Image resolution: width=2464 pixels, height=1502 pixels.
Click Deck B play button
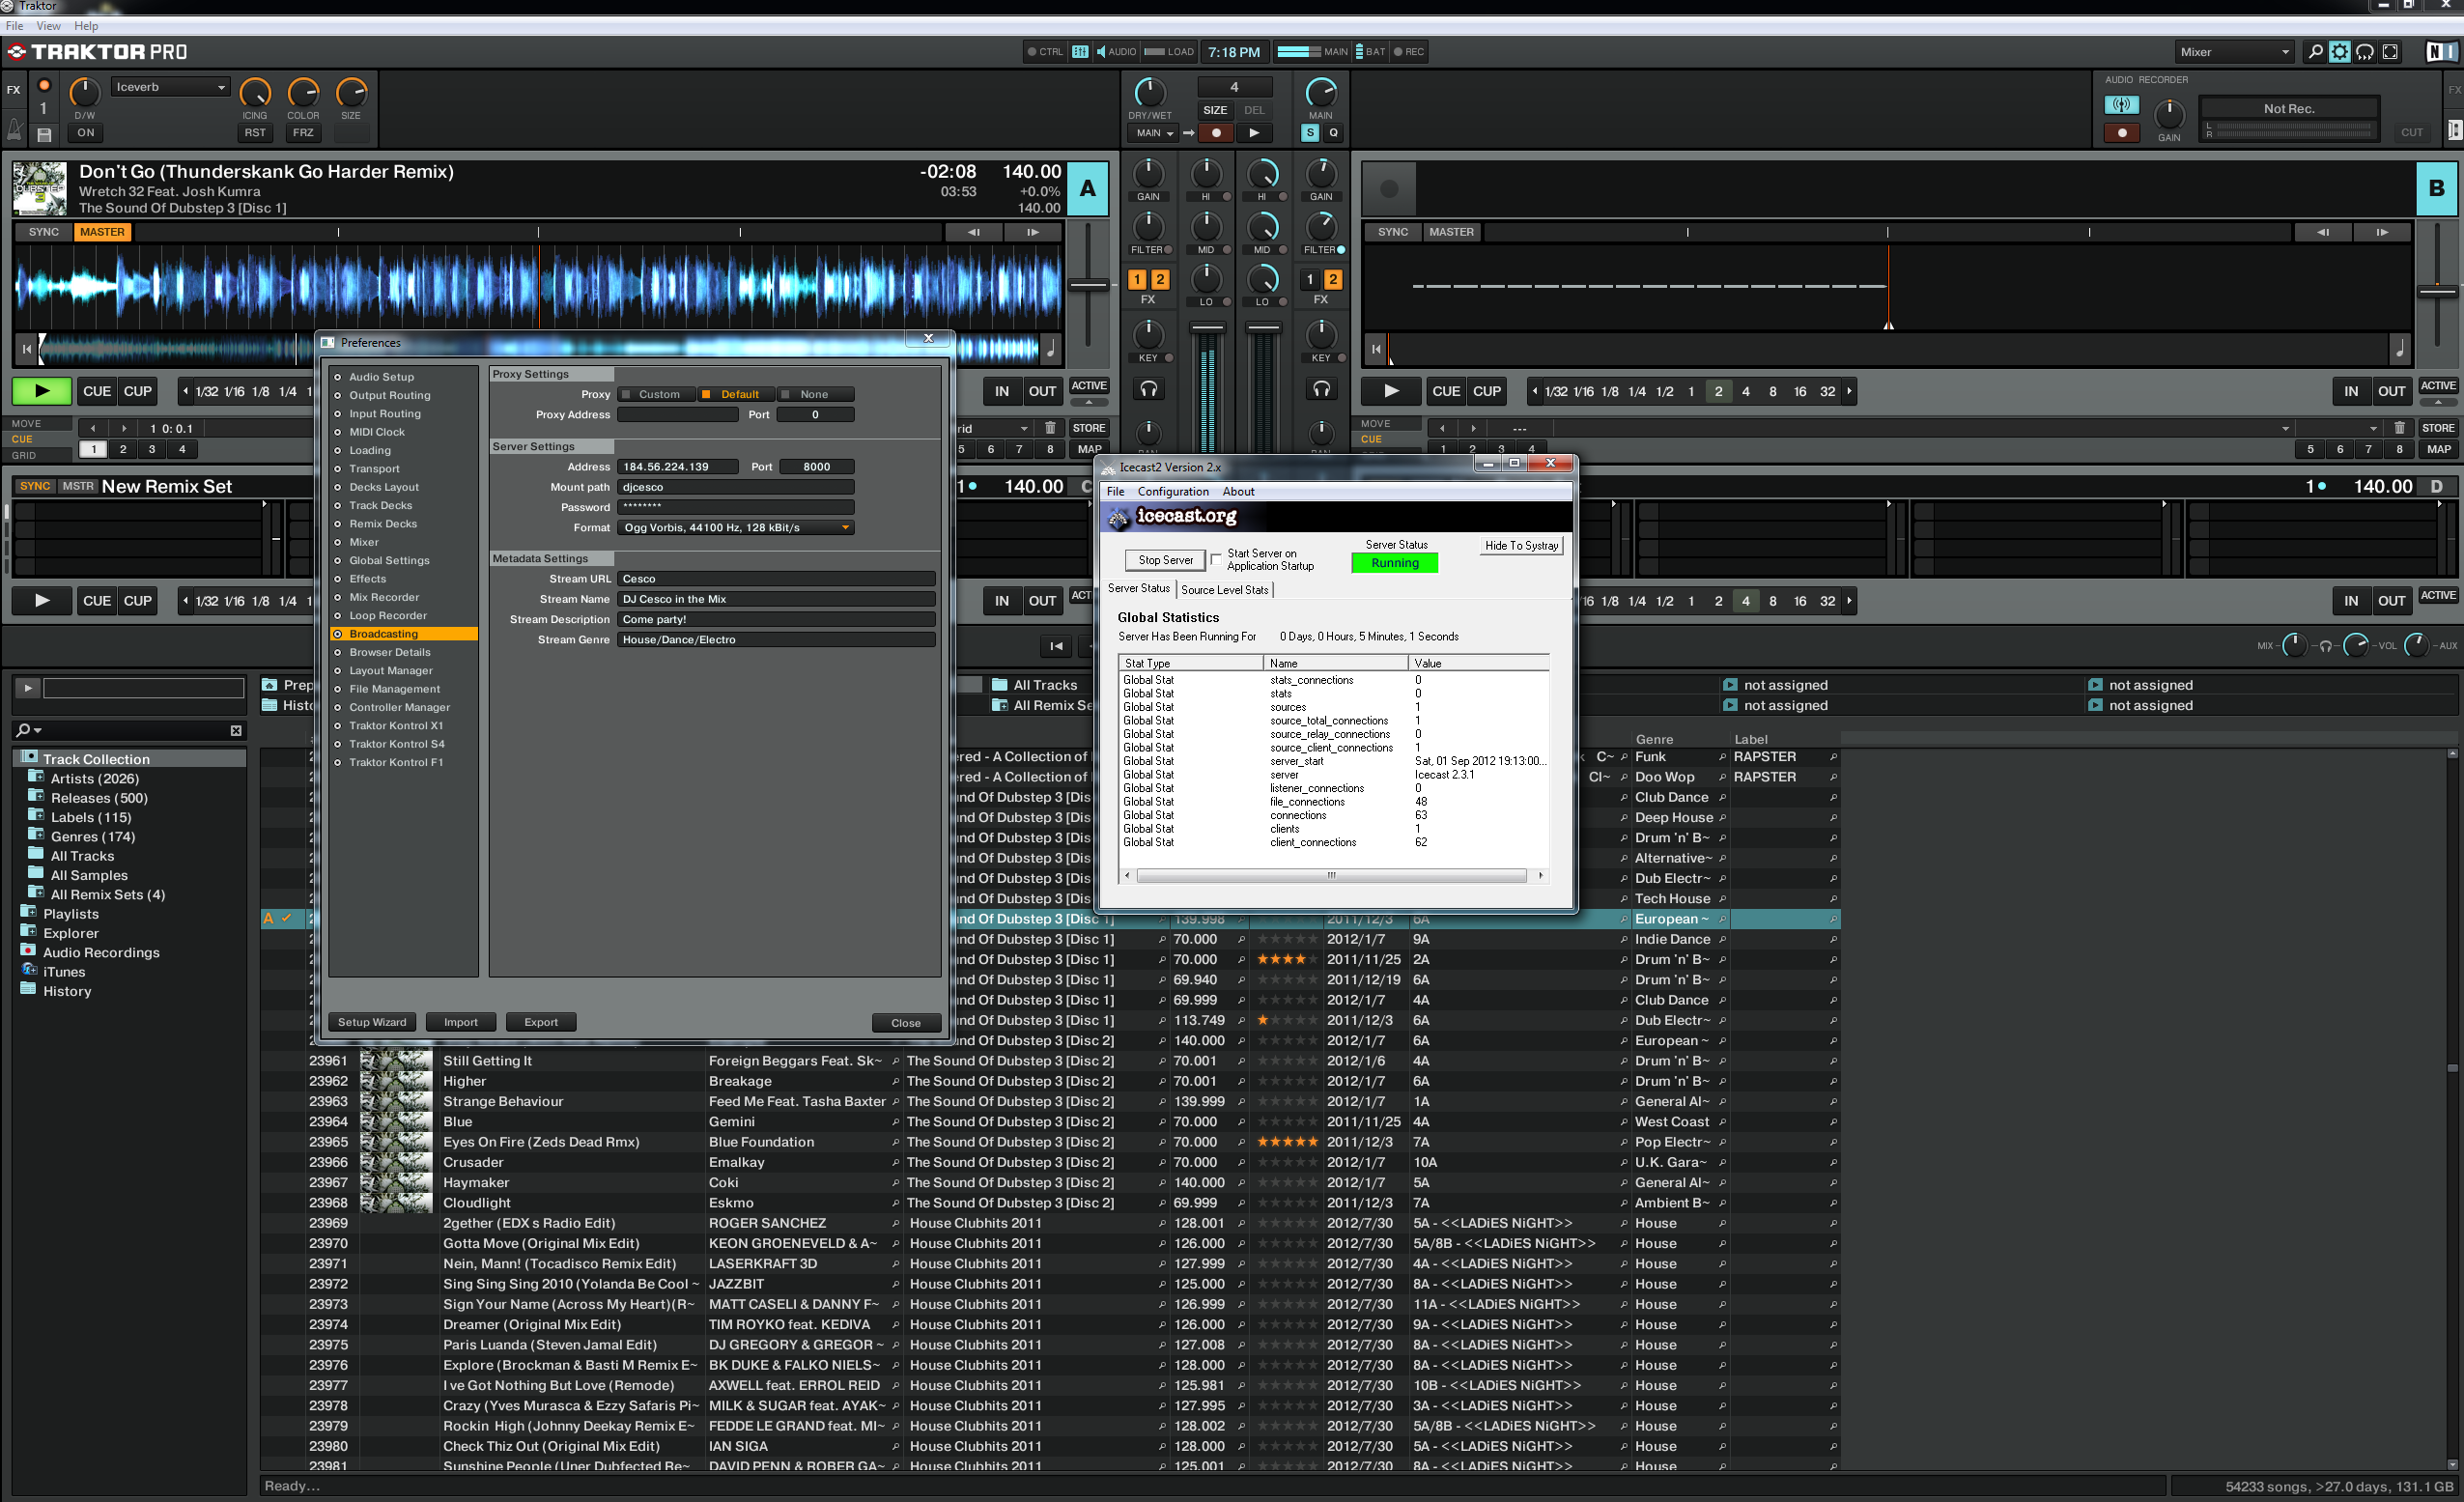(x=1390, y=391)
